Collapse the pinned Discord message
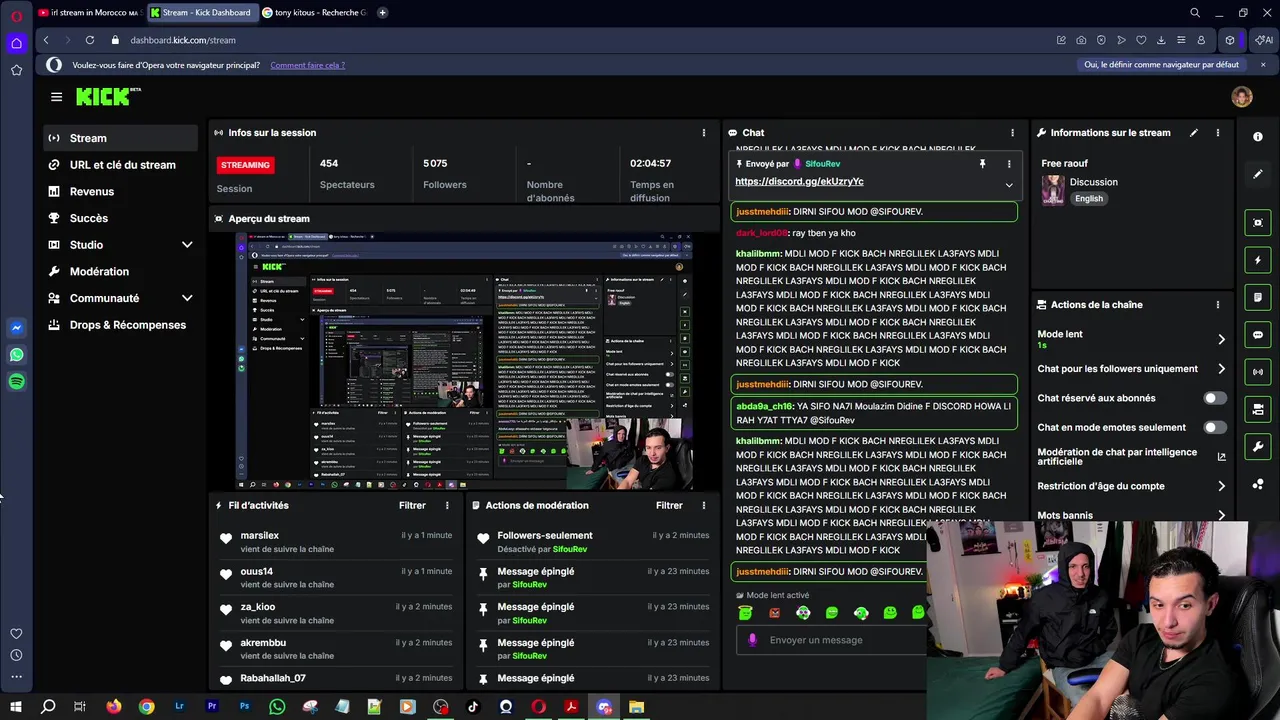1280x720 pixels. point(1009,185)
